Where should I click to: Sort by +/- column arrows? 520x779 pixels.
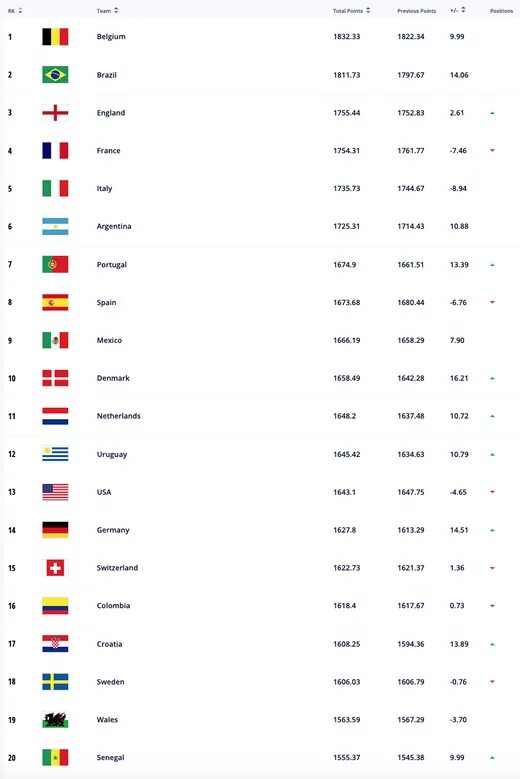click(x=463, y=10)
